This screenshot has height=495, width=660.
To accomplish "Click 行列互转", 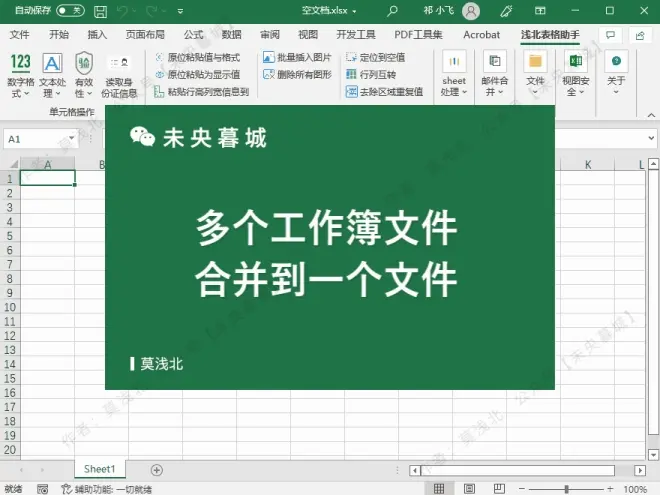I will pos(371,75).
